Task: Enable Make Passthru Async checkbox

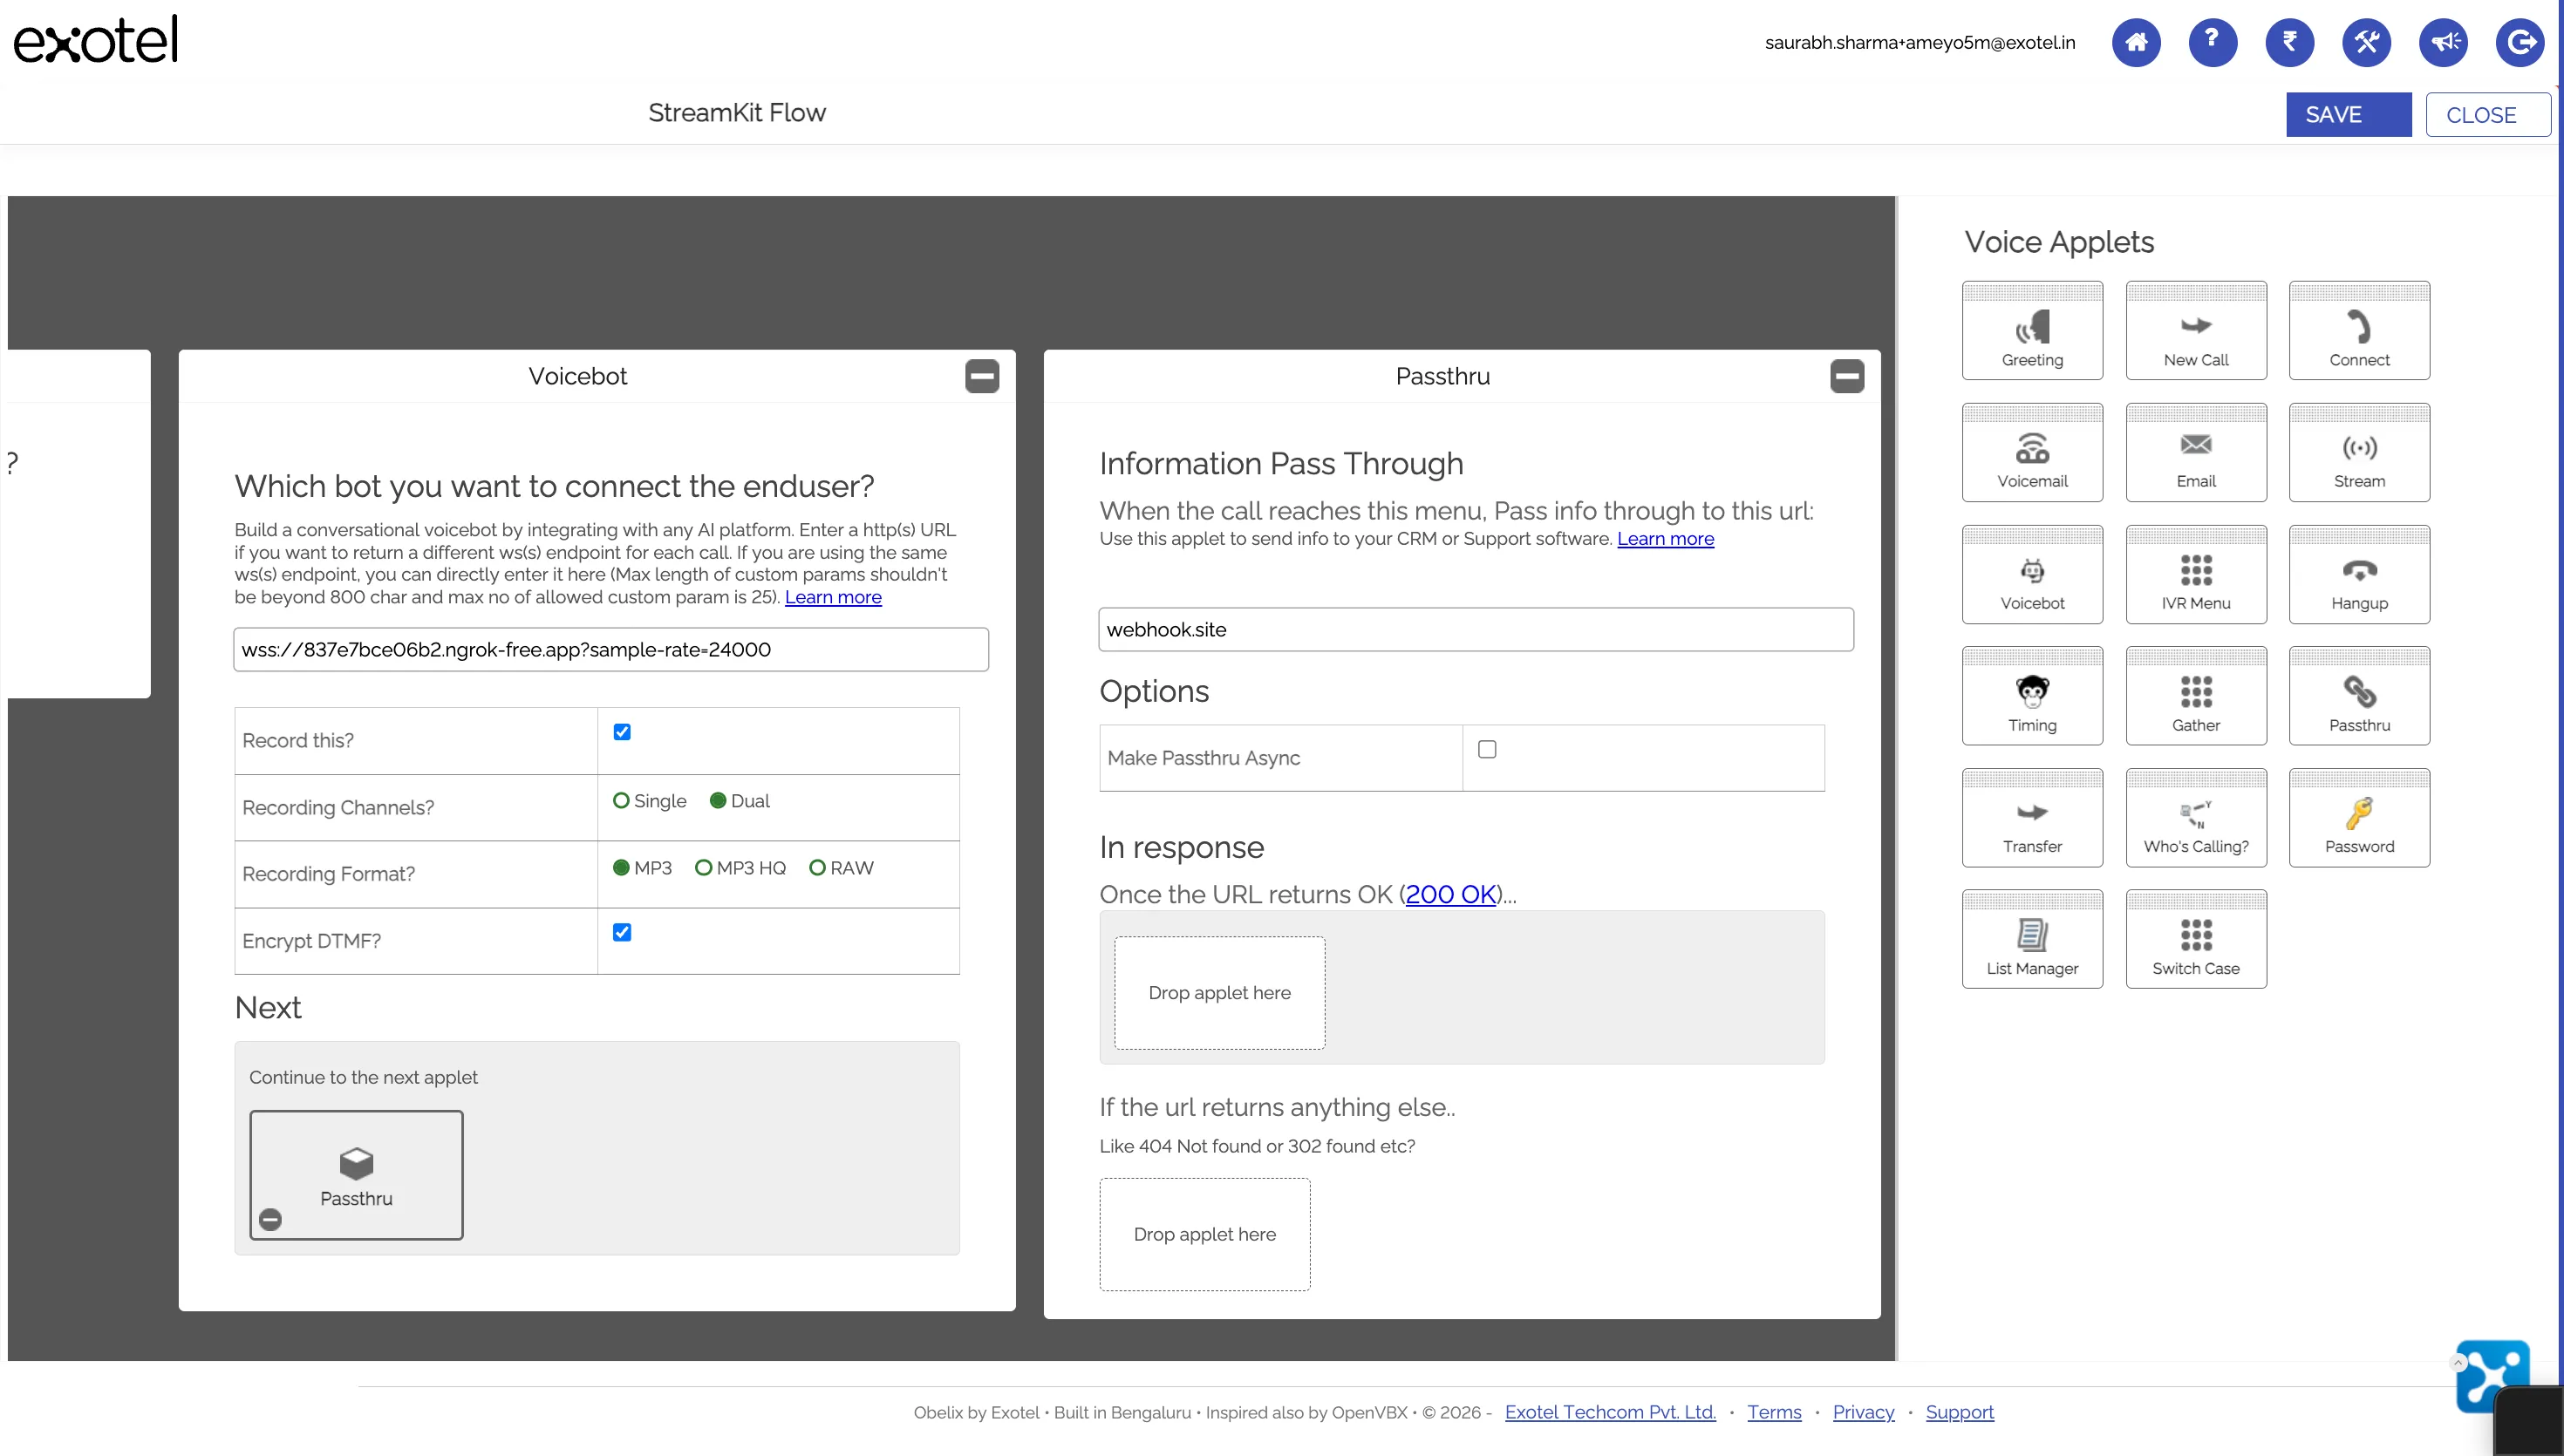Action: click(x=1487, y=749)
